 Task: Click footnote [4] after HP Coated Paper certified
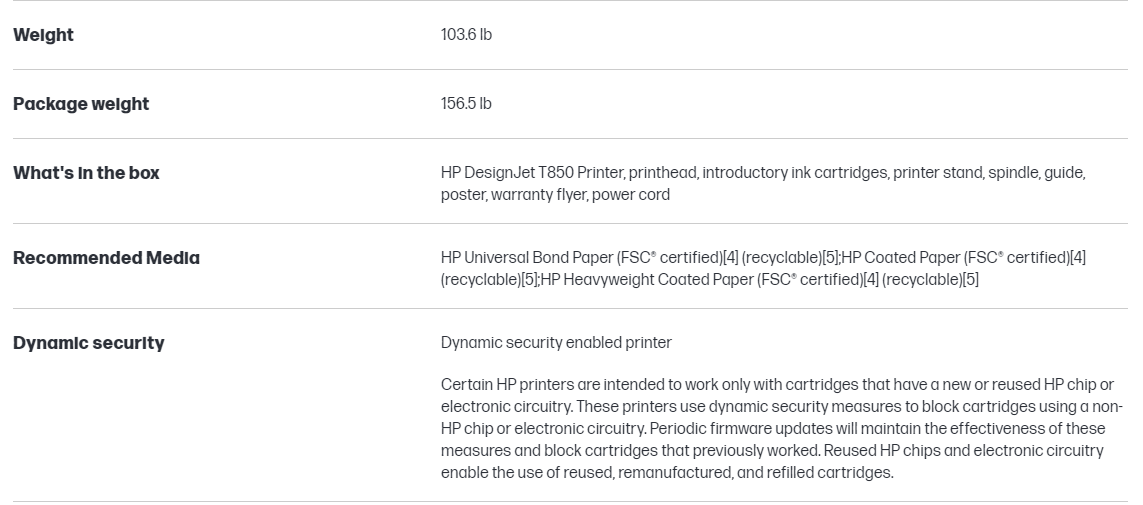pos(1077,258)
